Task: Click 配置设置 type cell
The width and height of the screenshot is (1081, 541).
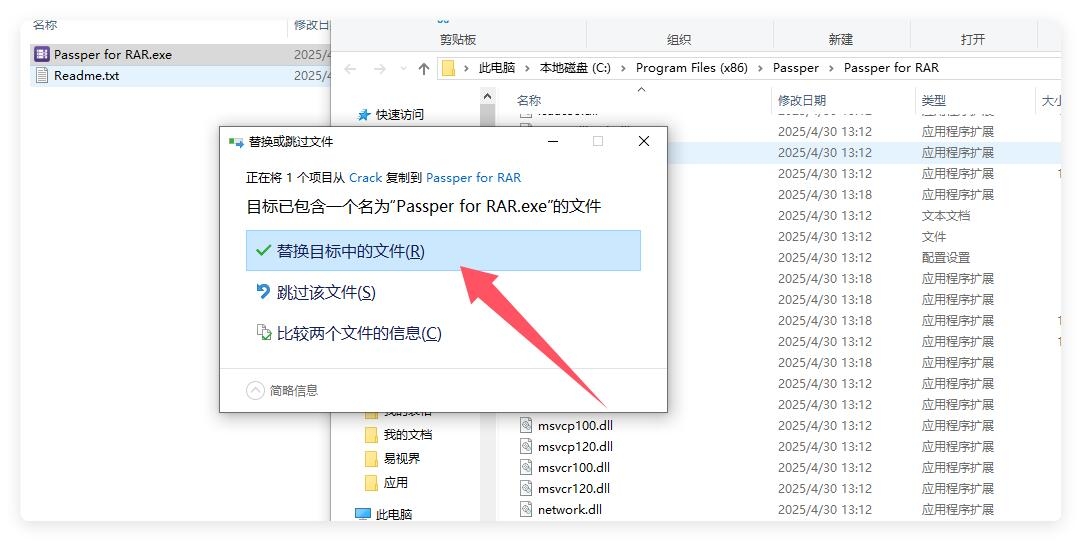Action: 946,258
